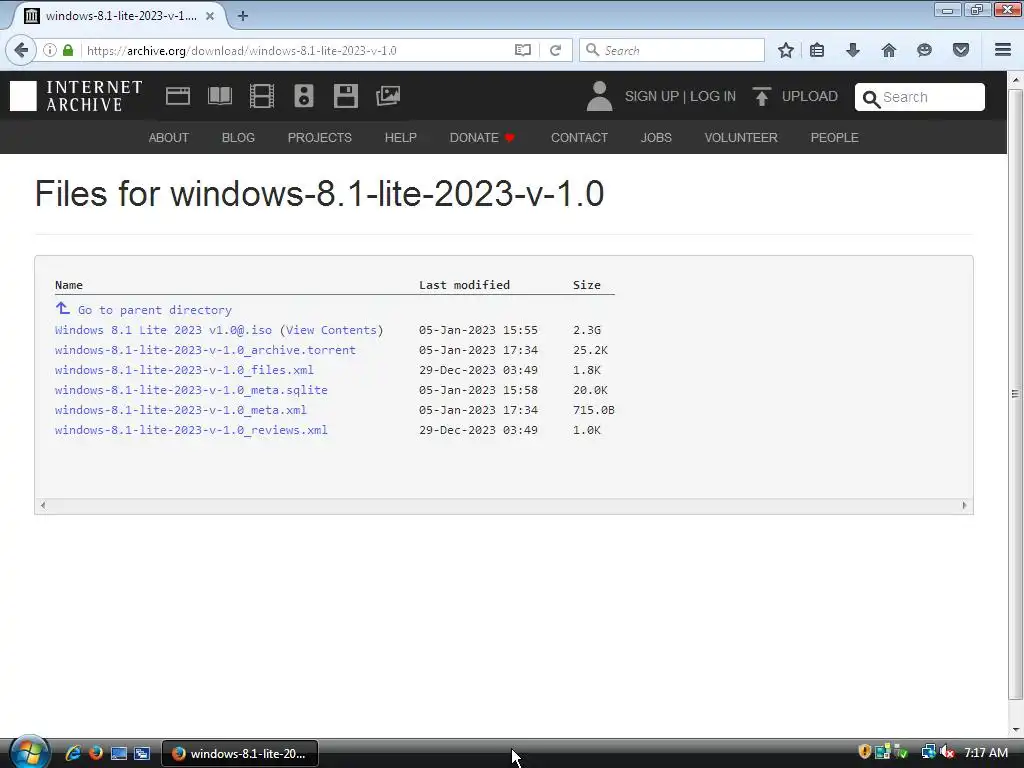Open the _reviews.xml file link

pos(191,430)
